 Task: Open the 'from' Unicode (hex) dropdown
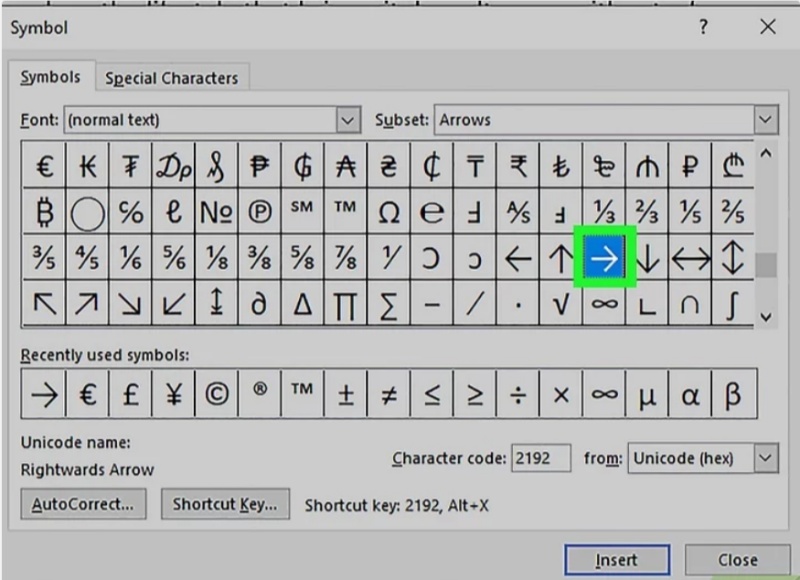765,458
